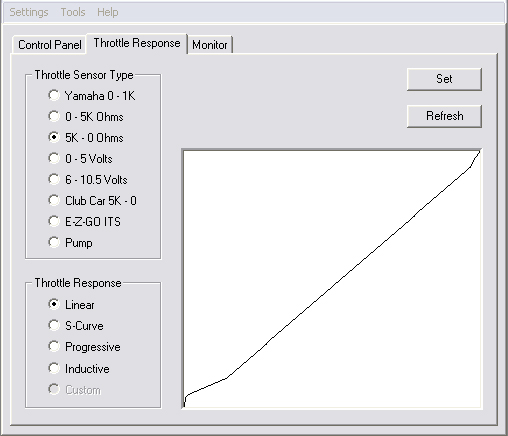
Task: Open the Settings menu
Action: [29, 12]
